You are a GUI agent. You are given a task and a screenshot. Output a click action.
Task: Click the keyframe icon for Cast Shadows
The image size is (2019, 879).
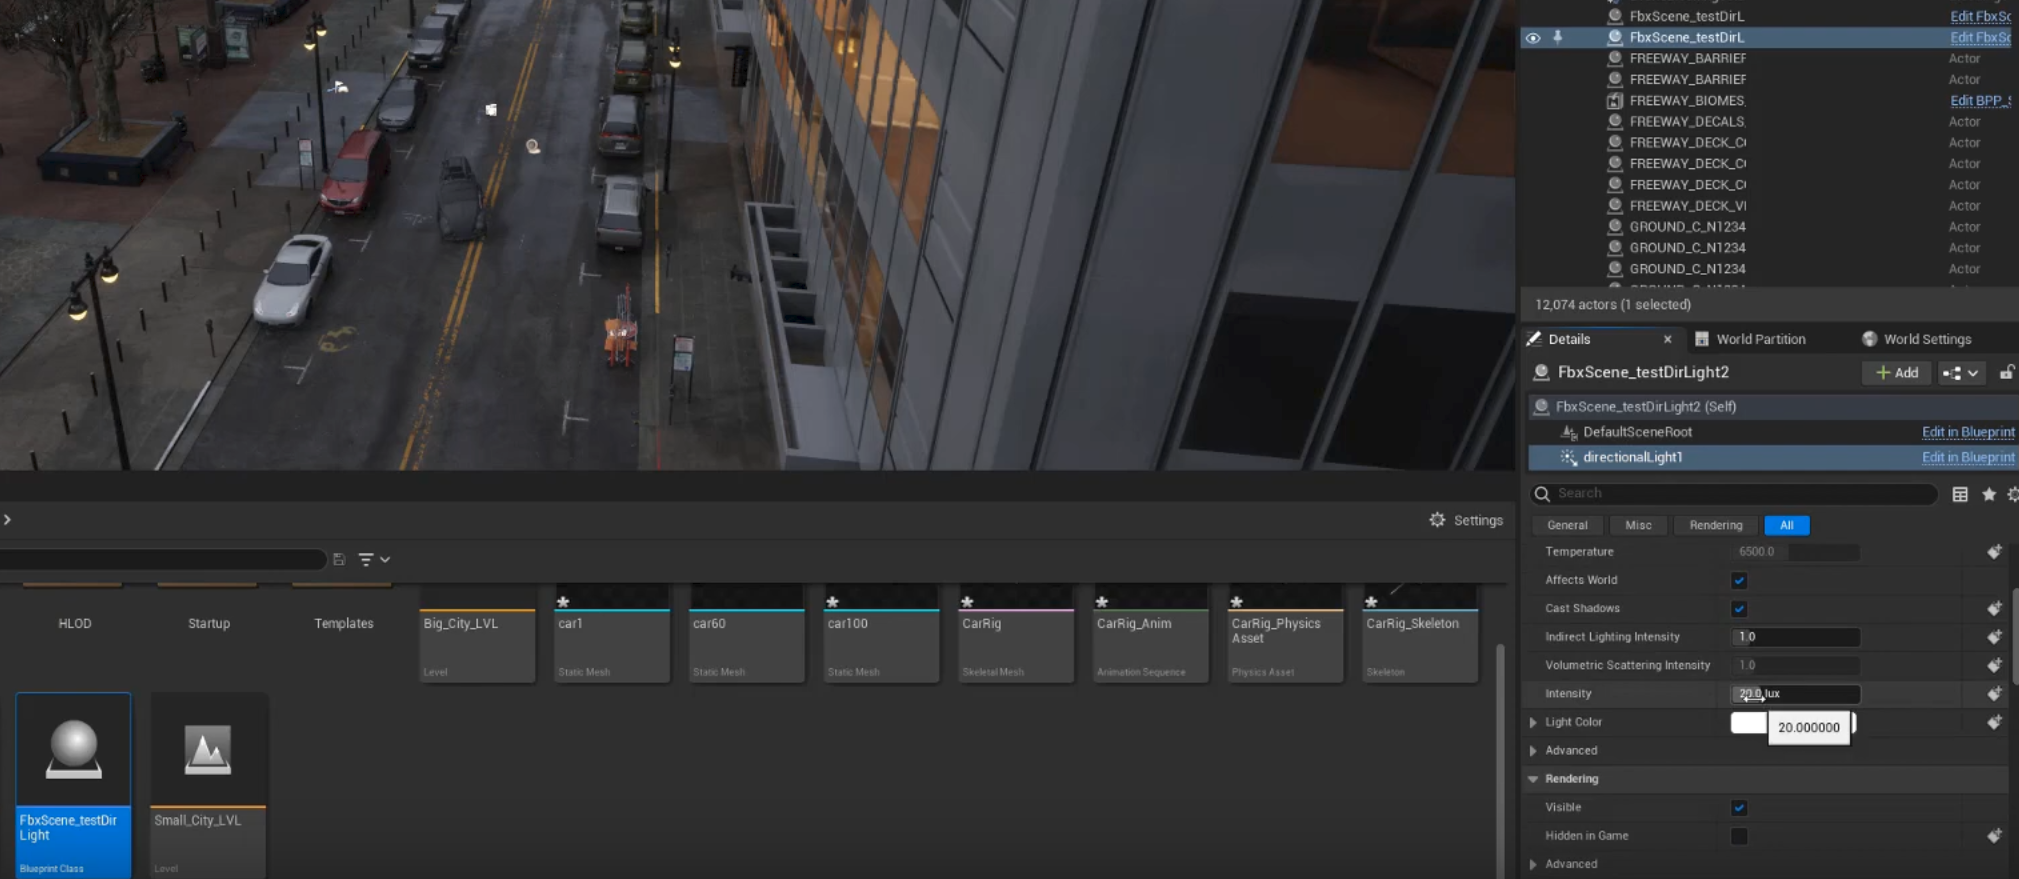1994,609
